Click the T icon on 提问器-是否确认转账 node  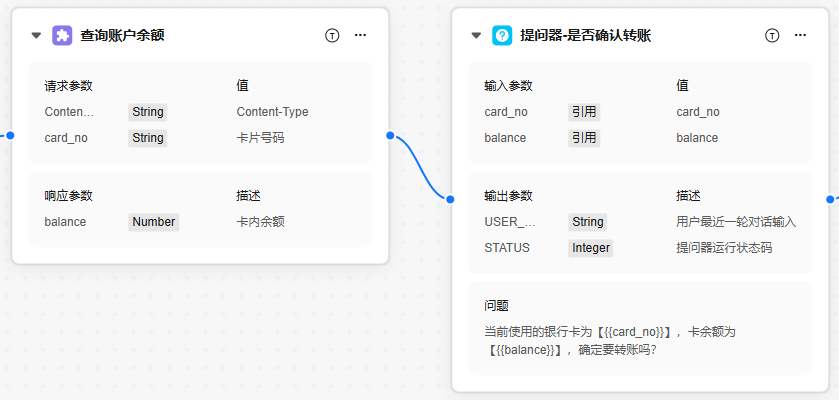click(x=772, y=35)
